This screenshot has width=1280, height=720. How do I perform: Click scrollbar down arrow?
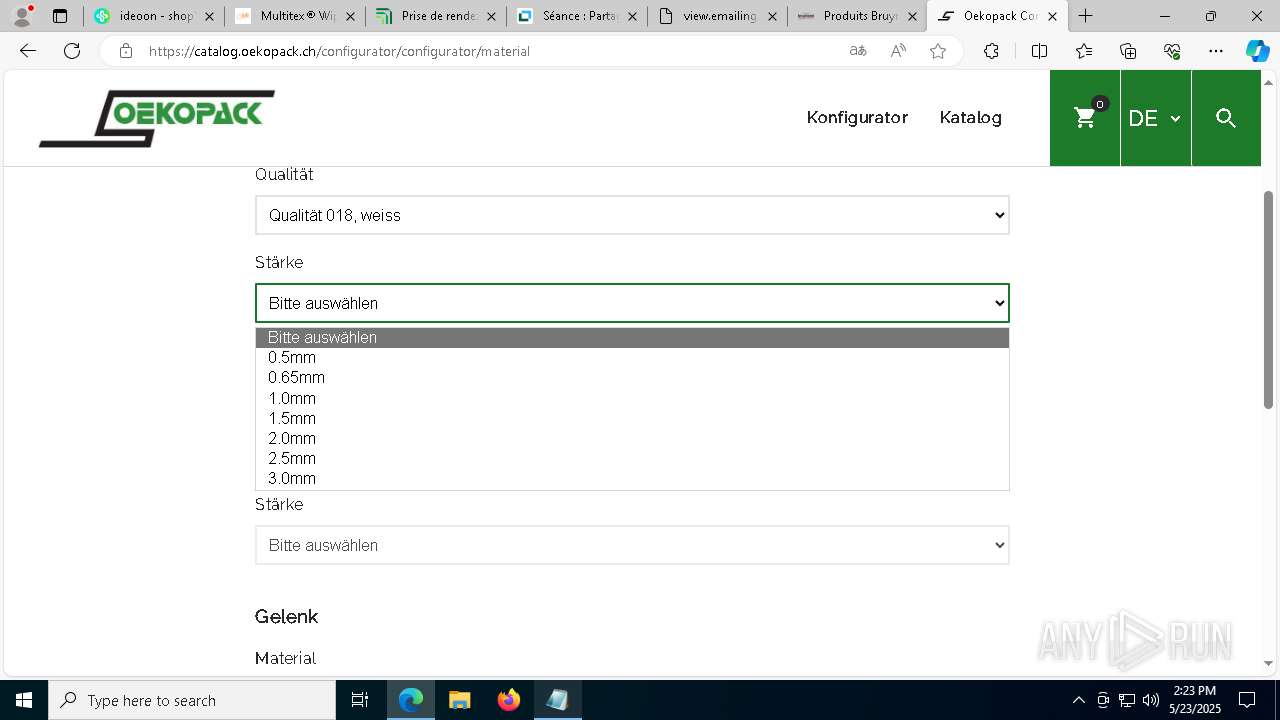(x=1268, y=663)
